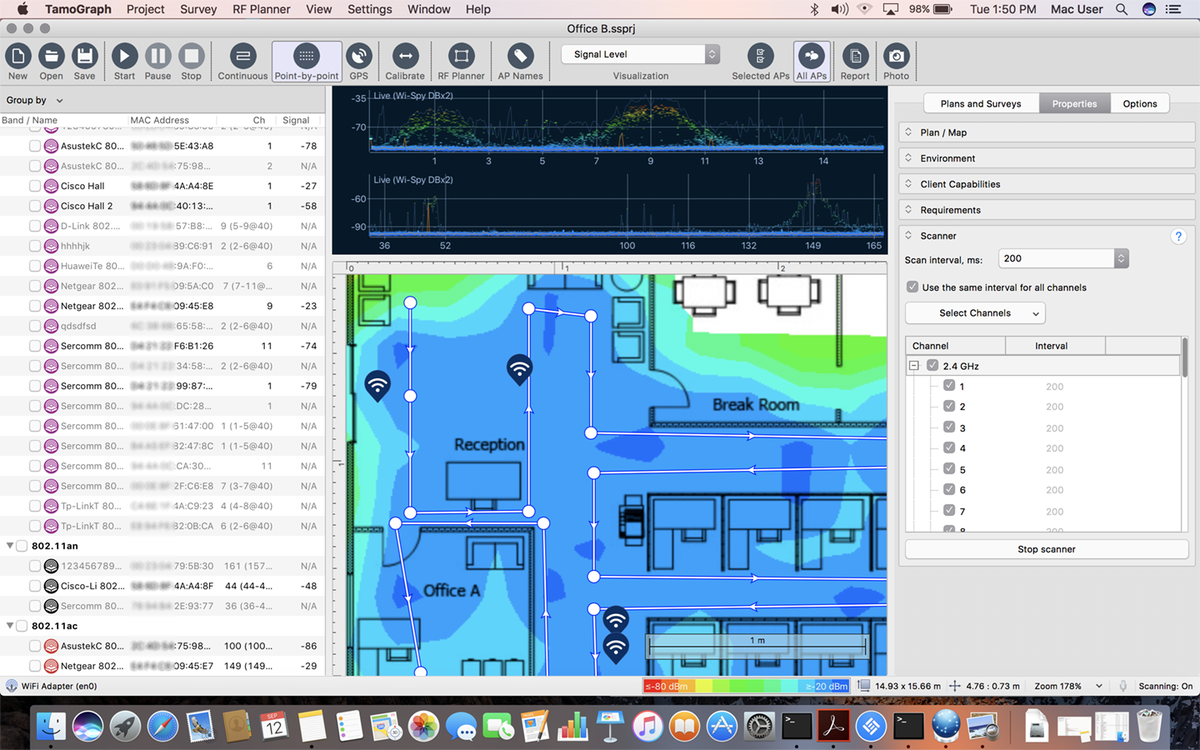Launch Safari from the Dock
1200x750 pixels.
(x=163, y=725)
